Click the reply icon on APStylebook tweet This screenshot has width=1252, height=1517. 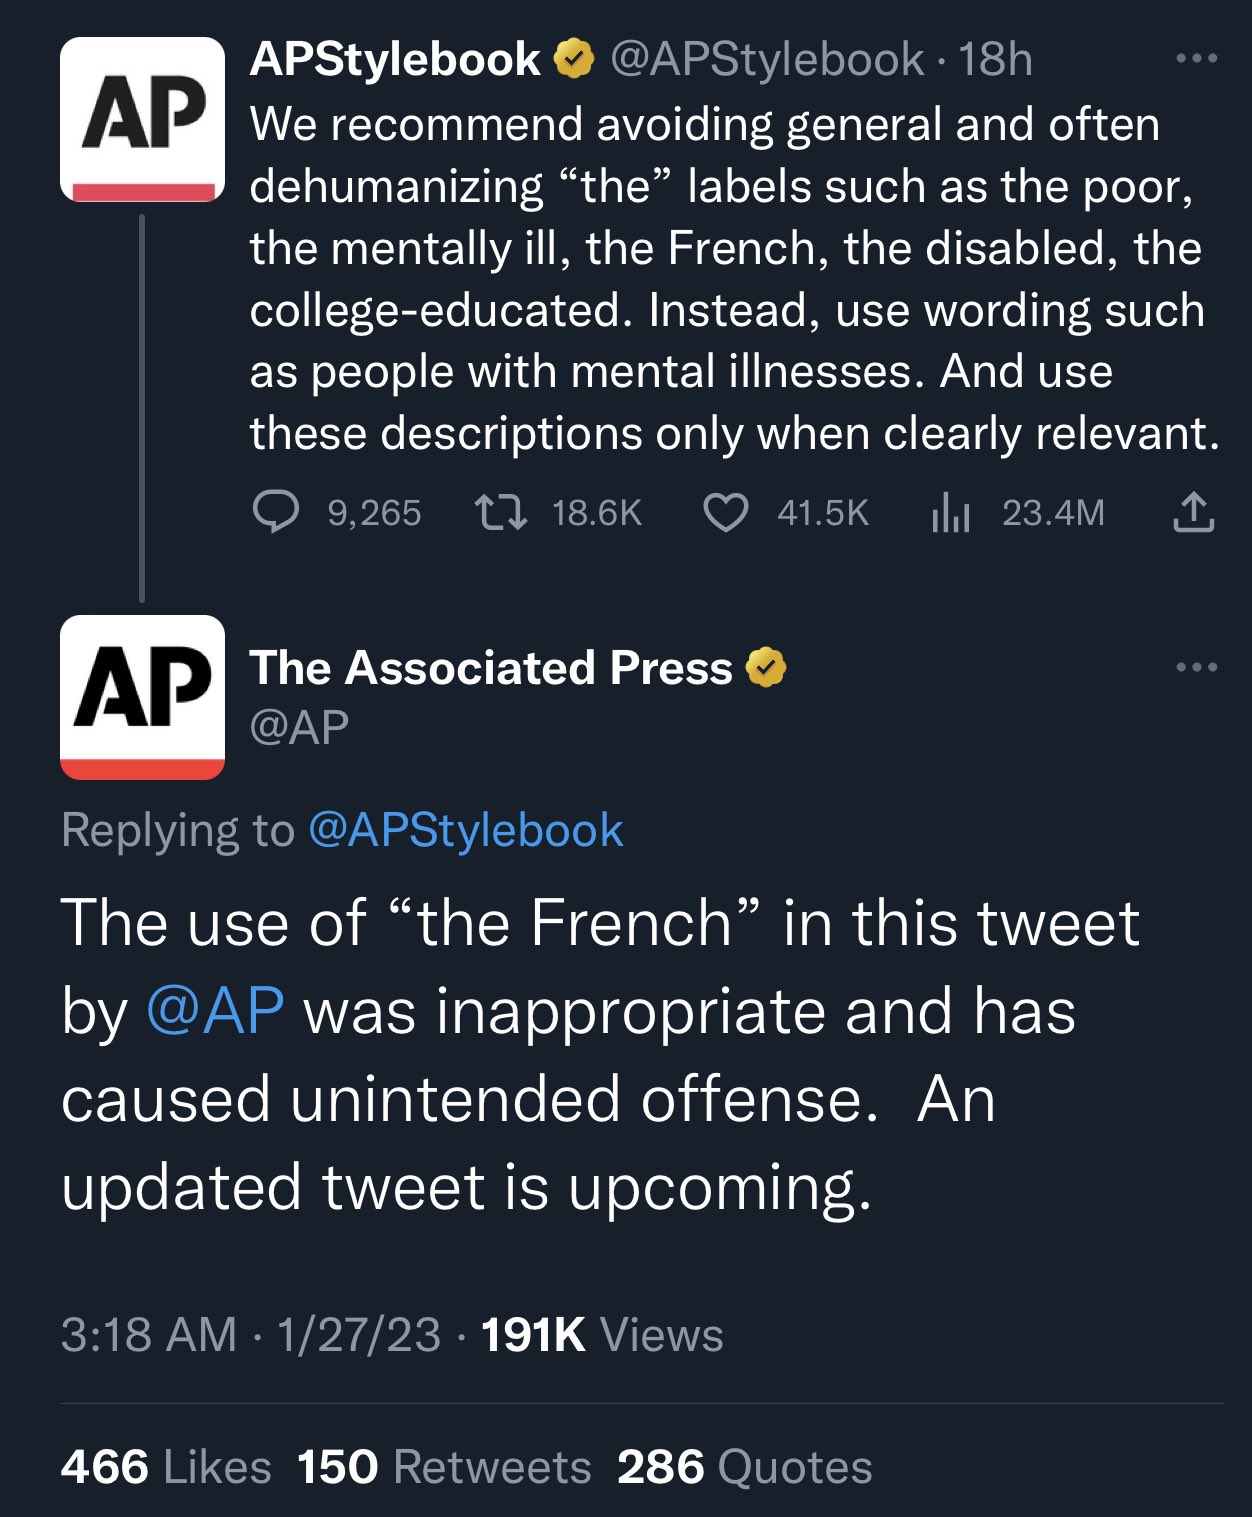[275, 513]
